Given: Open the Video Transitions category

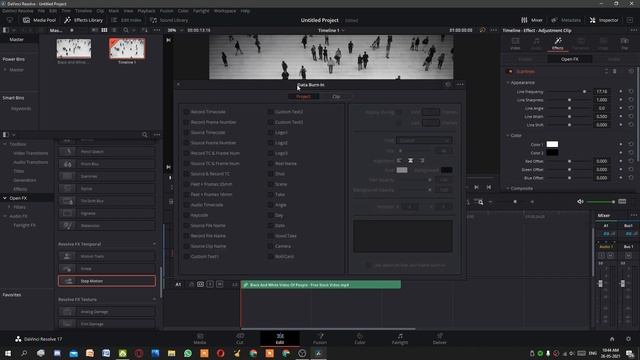Looking at the screenshot, I should (x=31, y=153).
